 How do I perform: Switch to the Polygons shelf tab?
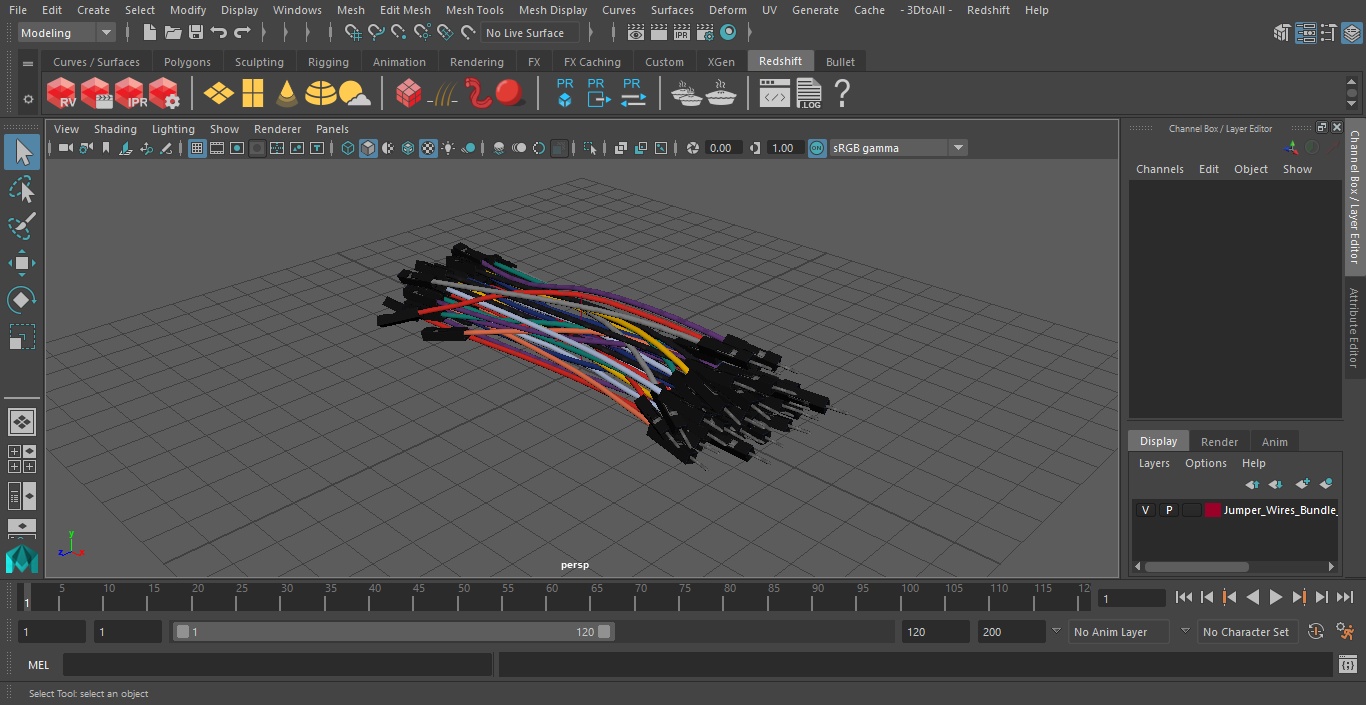[187, 62]
